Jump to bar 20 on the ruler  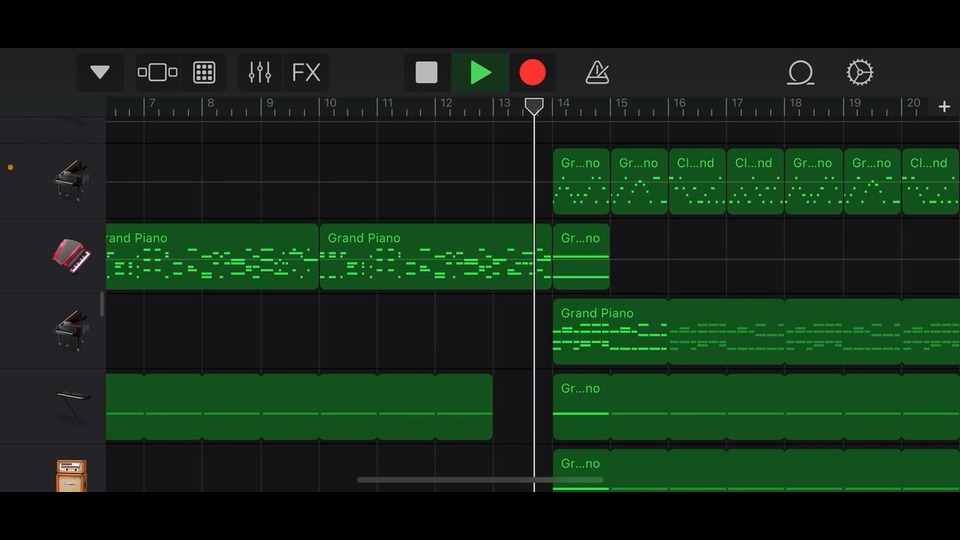click(913, 103)
